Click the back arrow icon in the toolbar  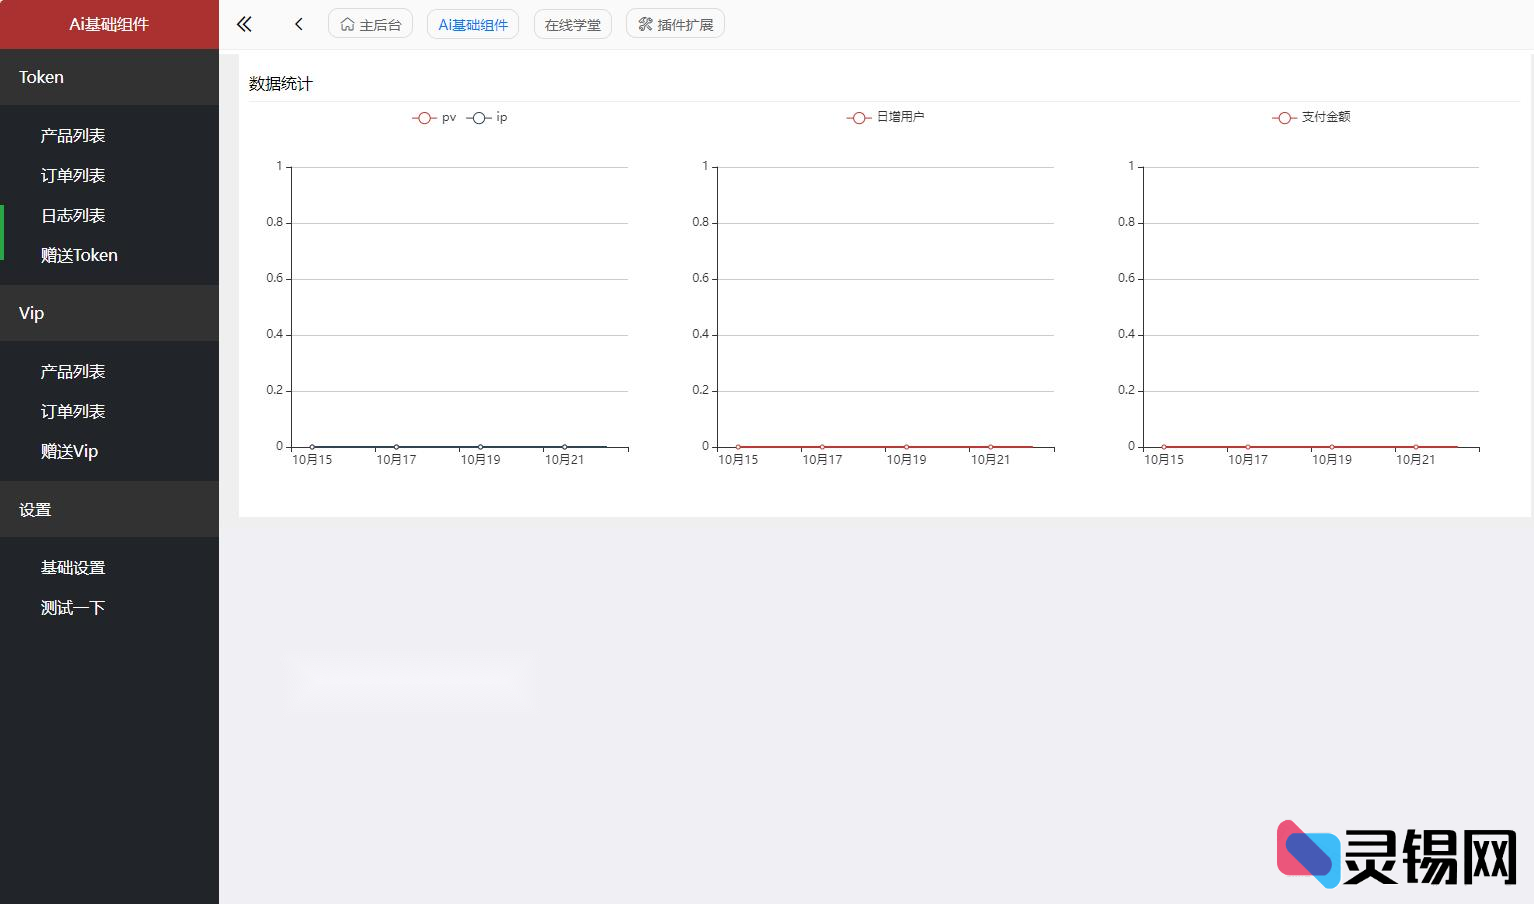pyautogui.click(x=298, y=23)
